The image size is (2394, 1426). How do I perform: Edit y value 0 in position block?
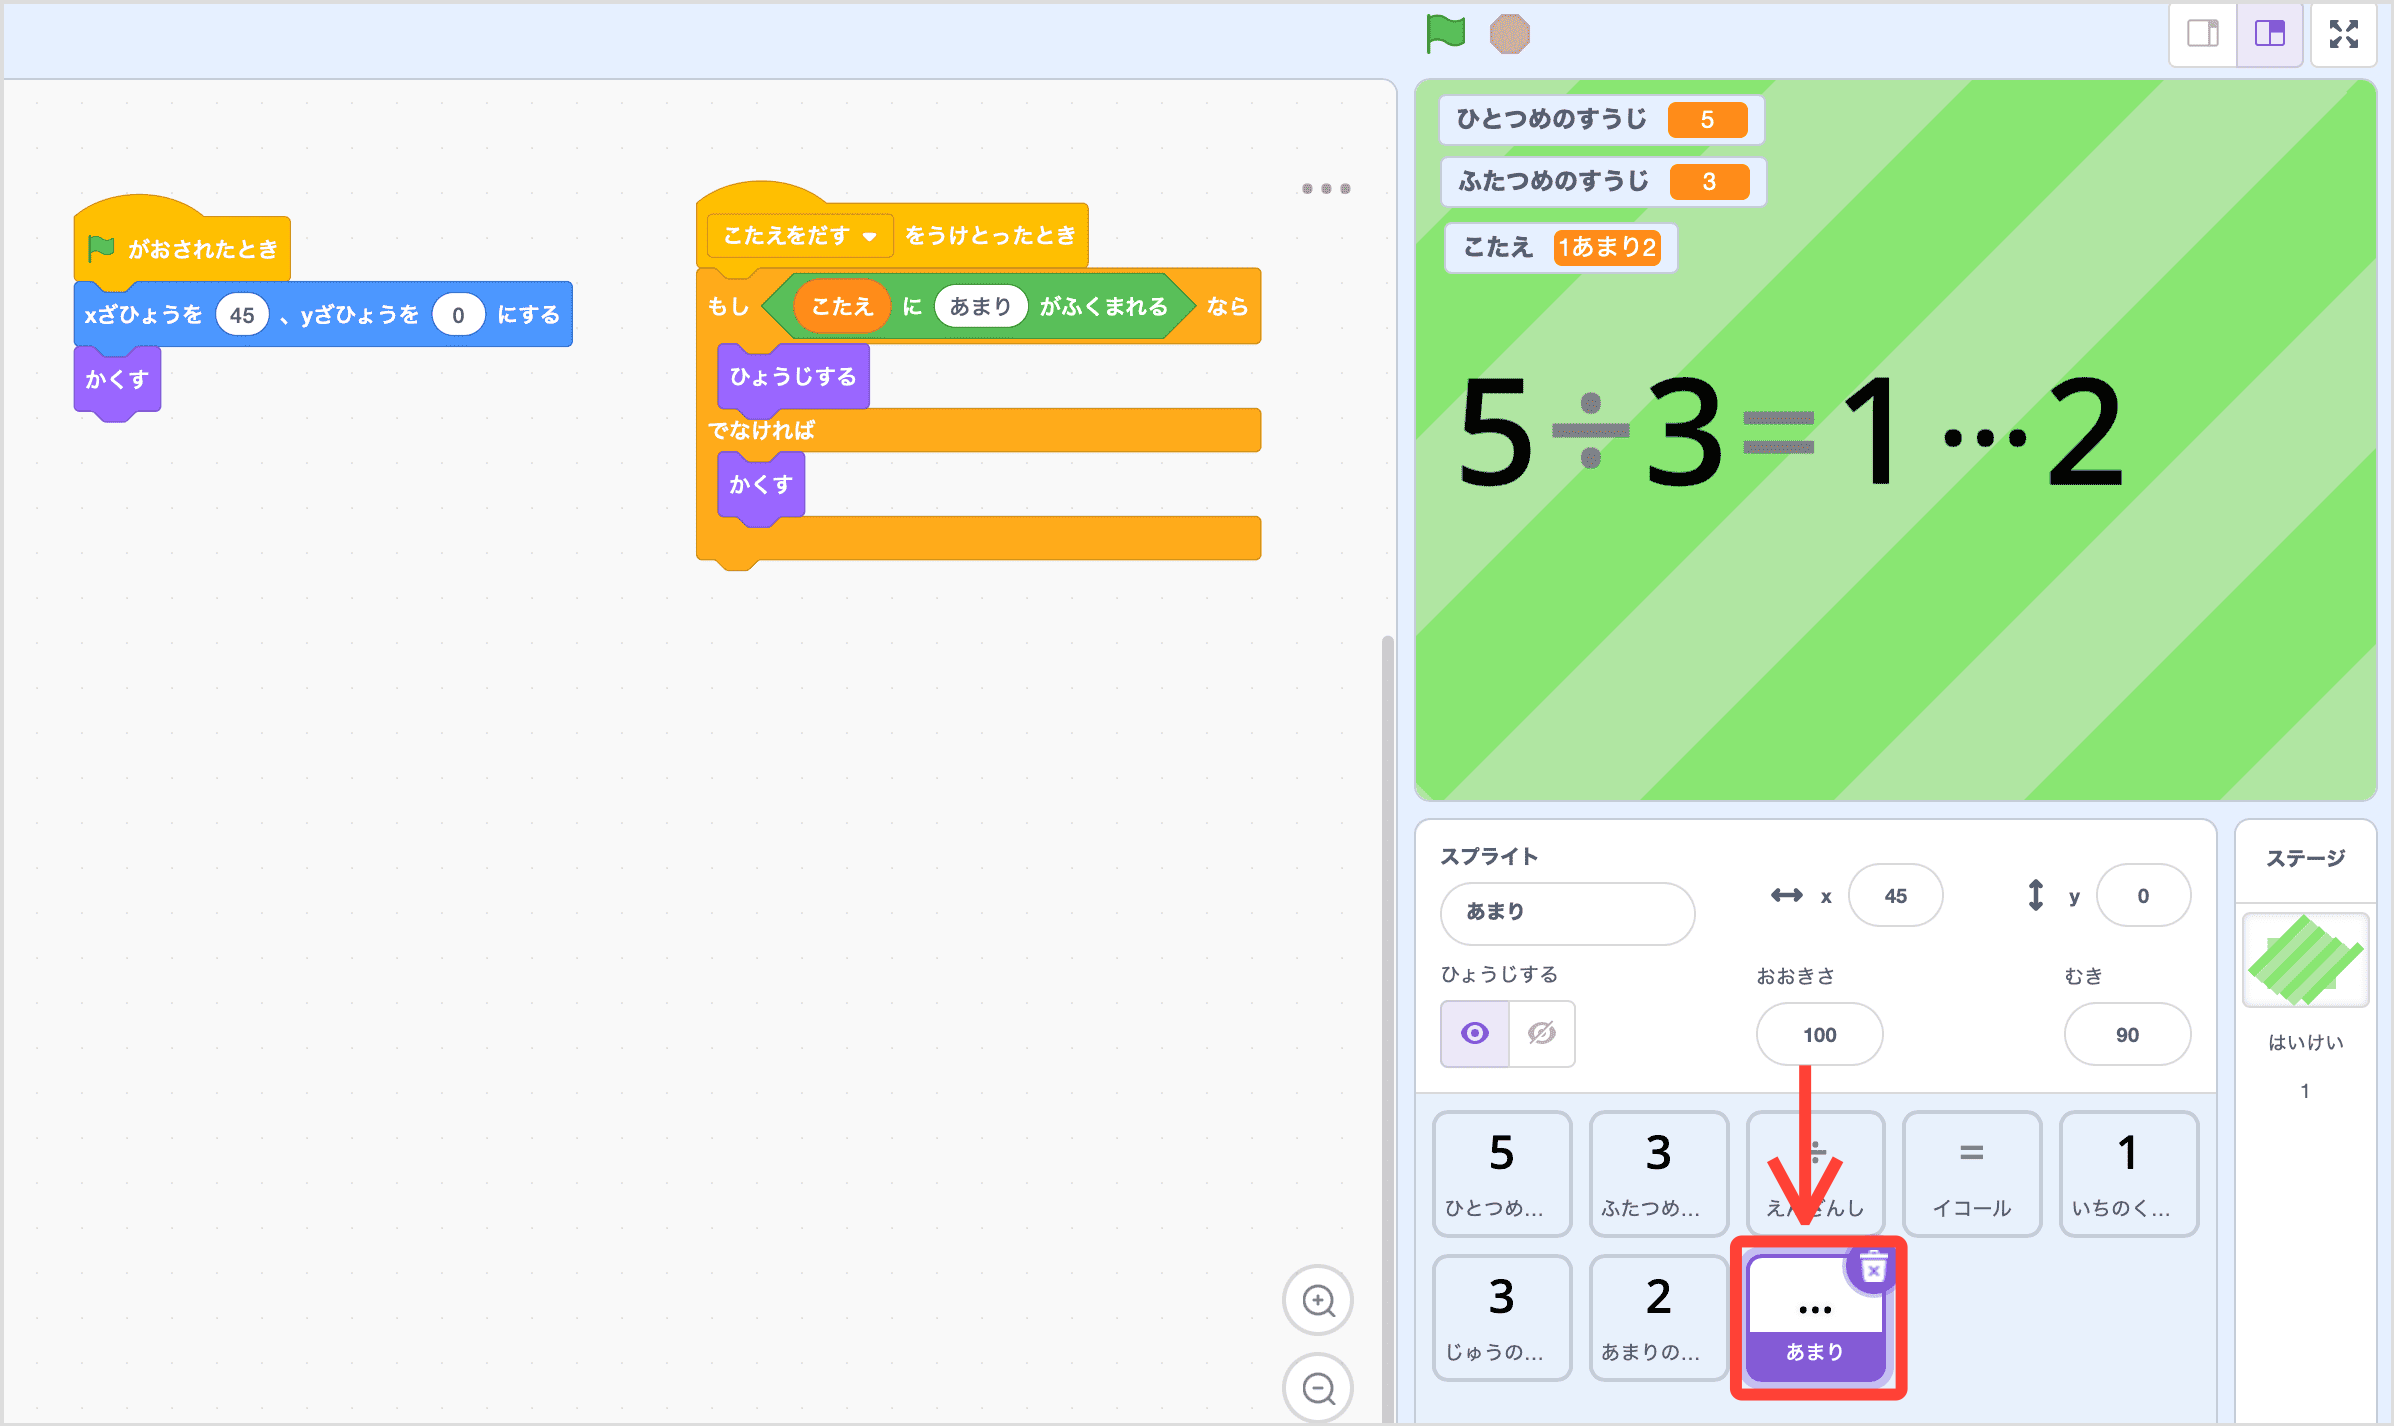(x=458, y=315)
